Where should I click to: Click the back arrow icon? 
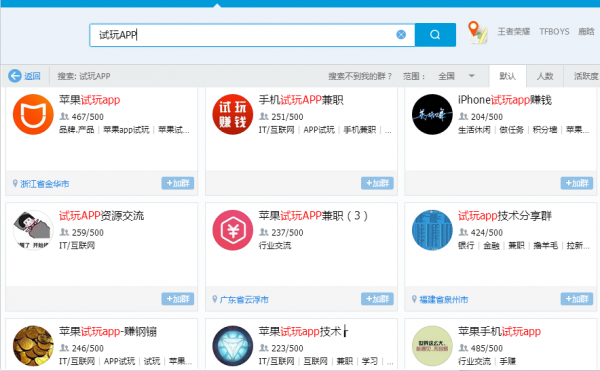[x=15, y=76]
